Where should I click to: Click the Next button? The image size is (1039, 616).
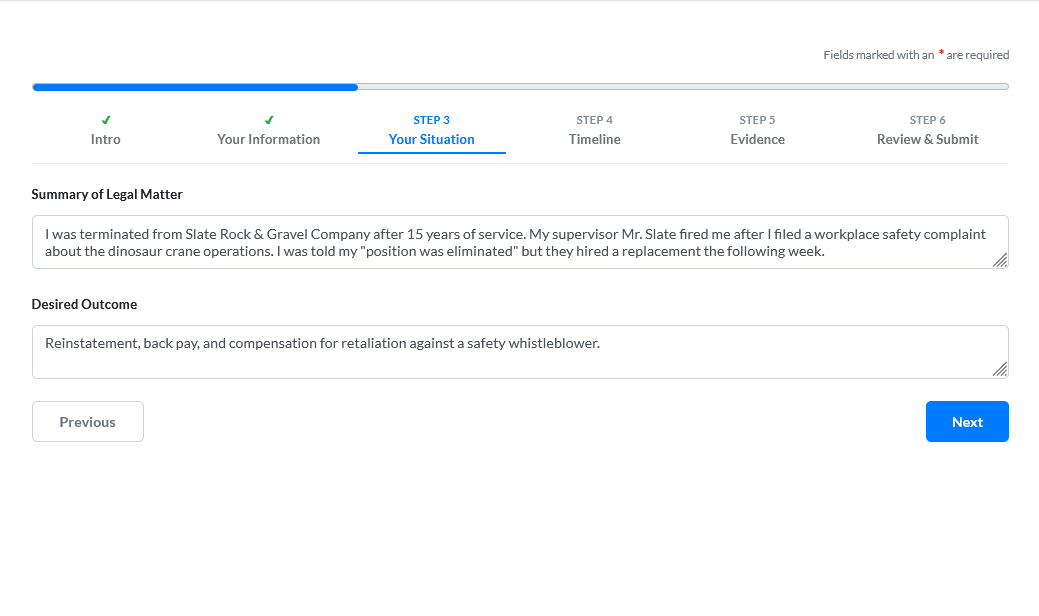coord(966,421)
